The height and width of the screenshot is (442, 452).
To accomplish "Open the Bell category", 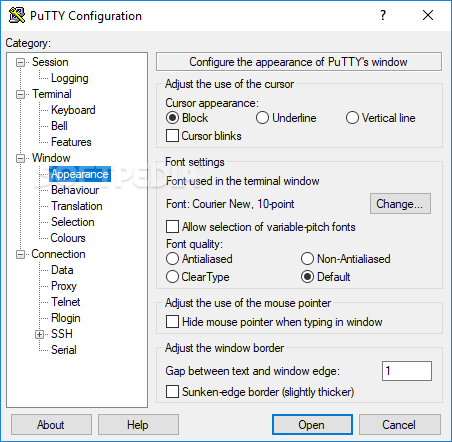I will click(59, 126).
